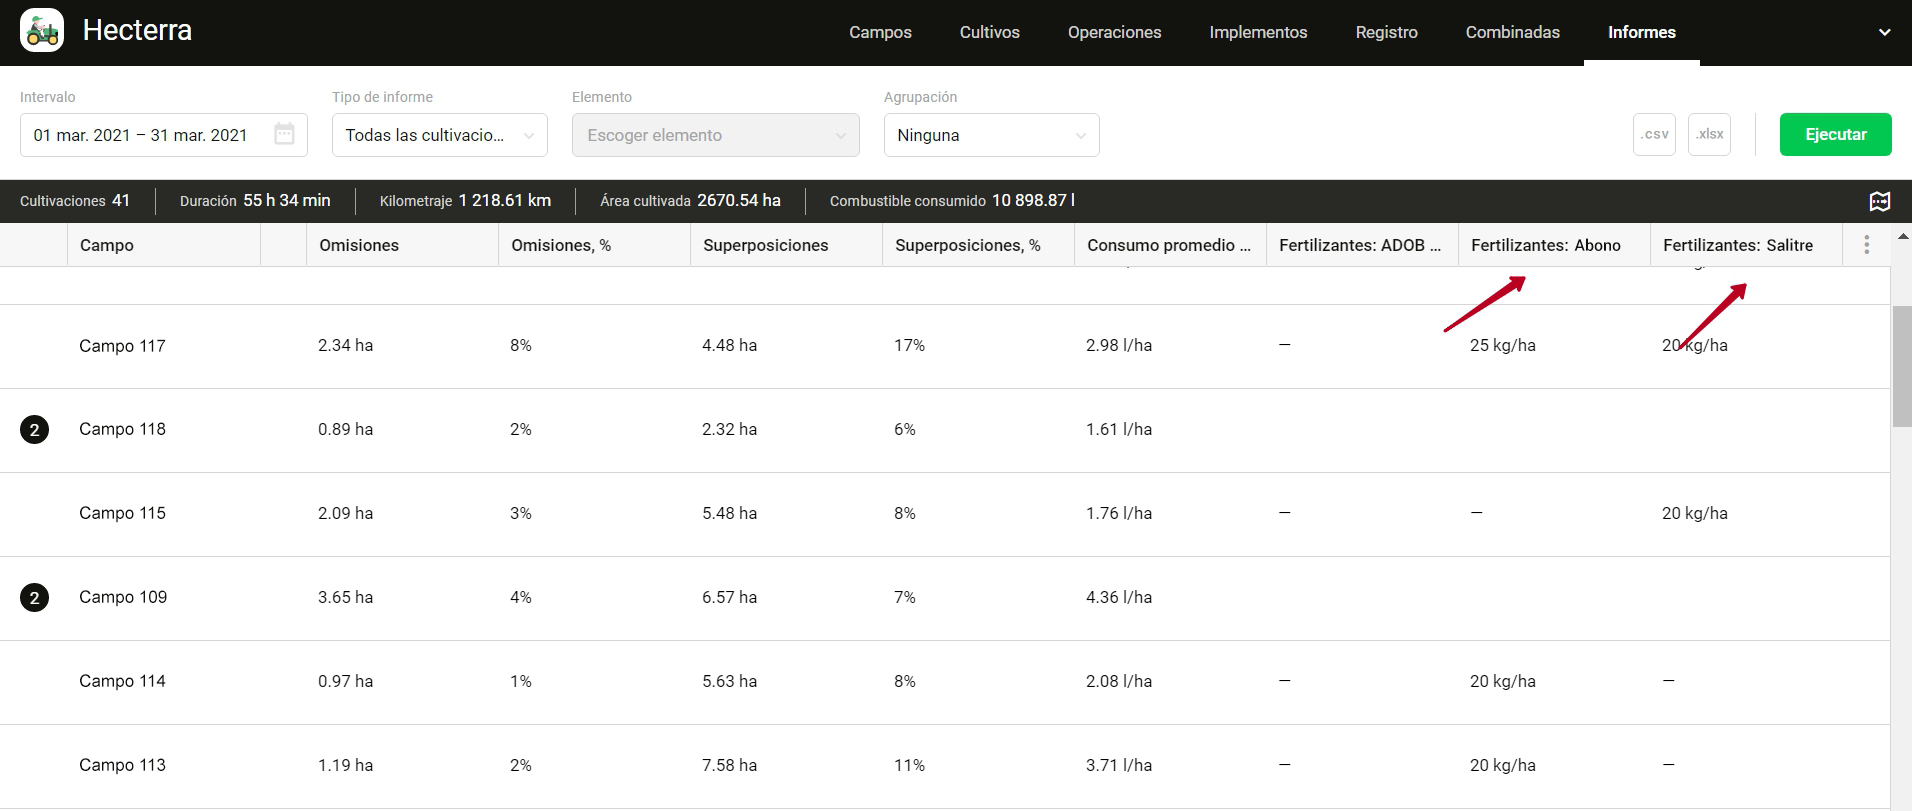Viewport: 1912px width, 811px height.
Task: Select the Campo 118 row name
Action: pos(122,429)
